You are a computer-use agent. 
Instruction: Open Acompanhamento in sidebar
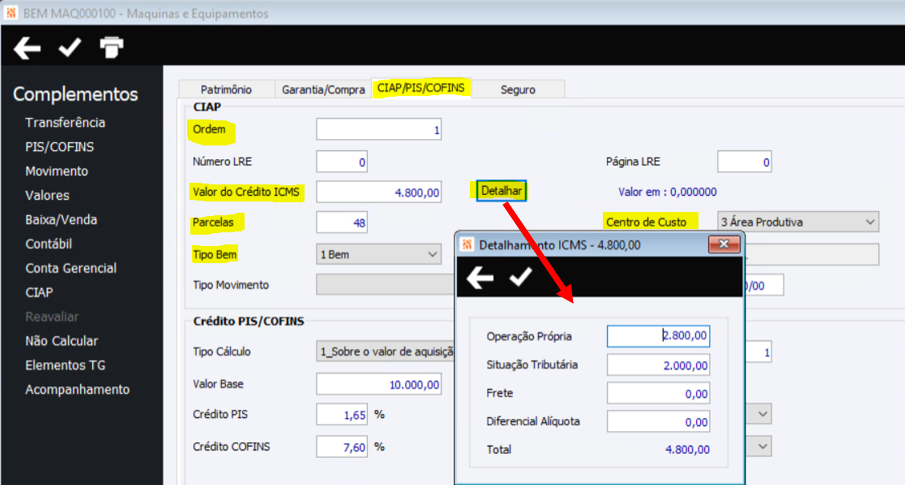77,389
